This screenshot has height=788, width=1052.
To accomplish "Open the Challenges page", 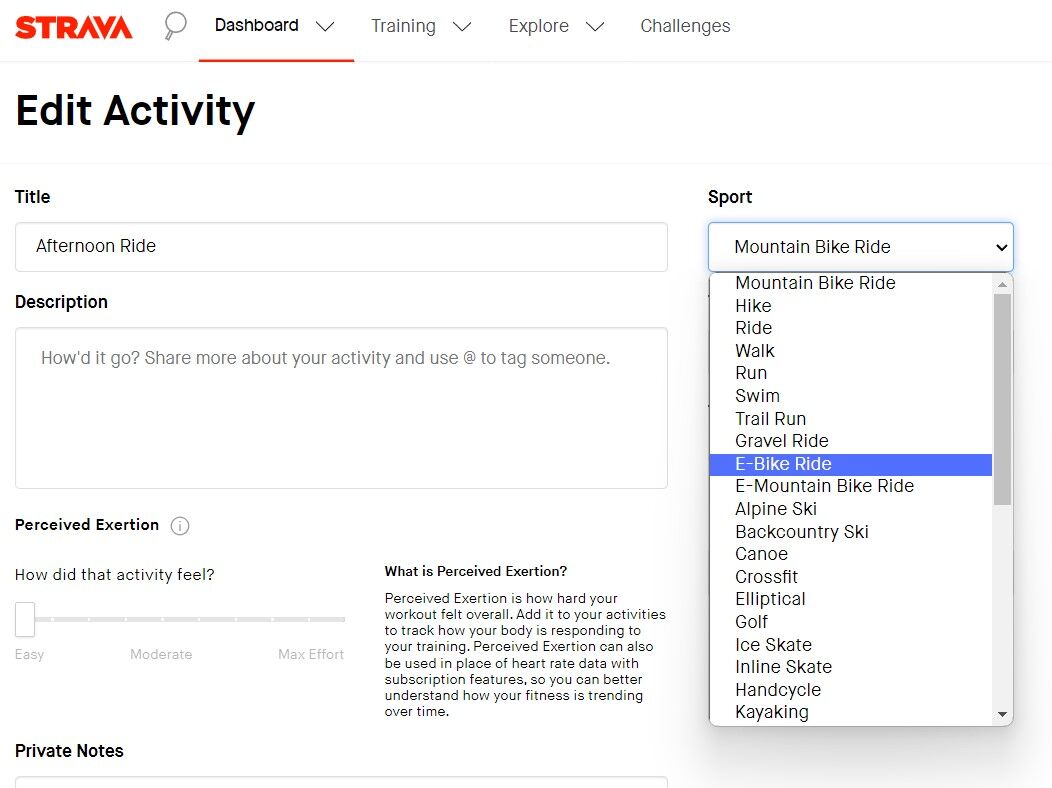I will point(685,26).
